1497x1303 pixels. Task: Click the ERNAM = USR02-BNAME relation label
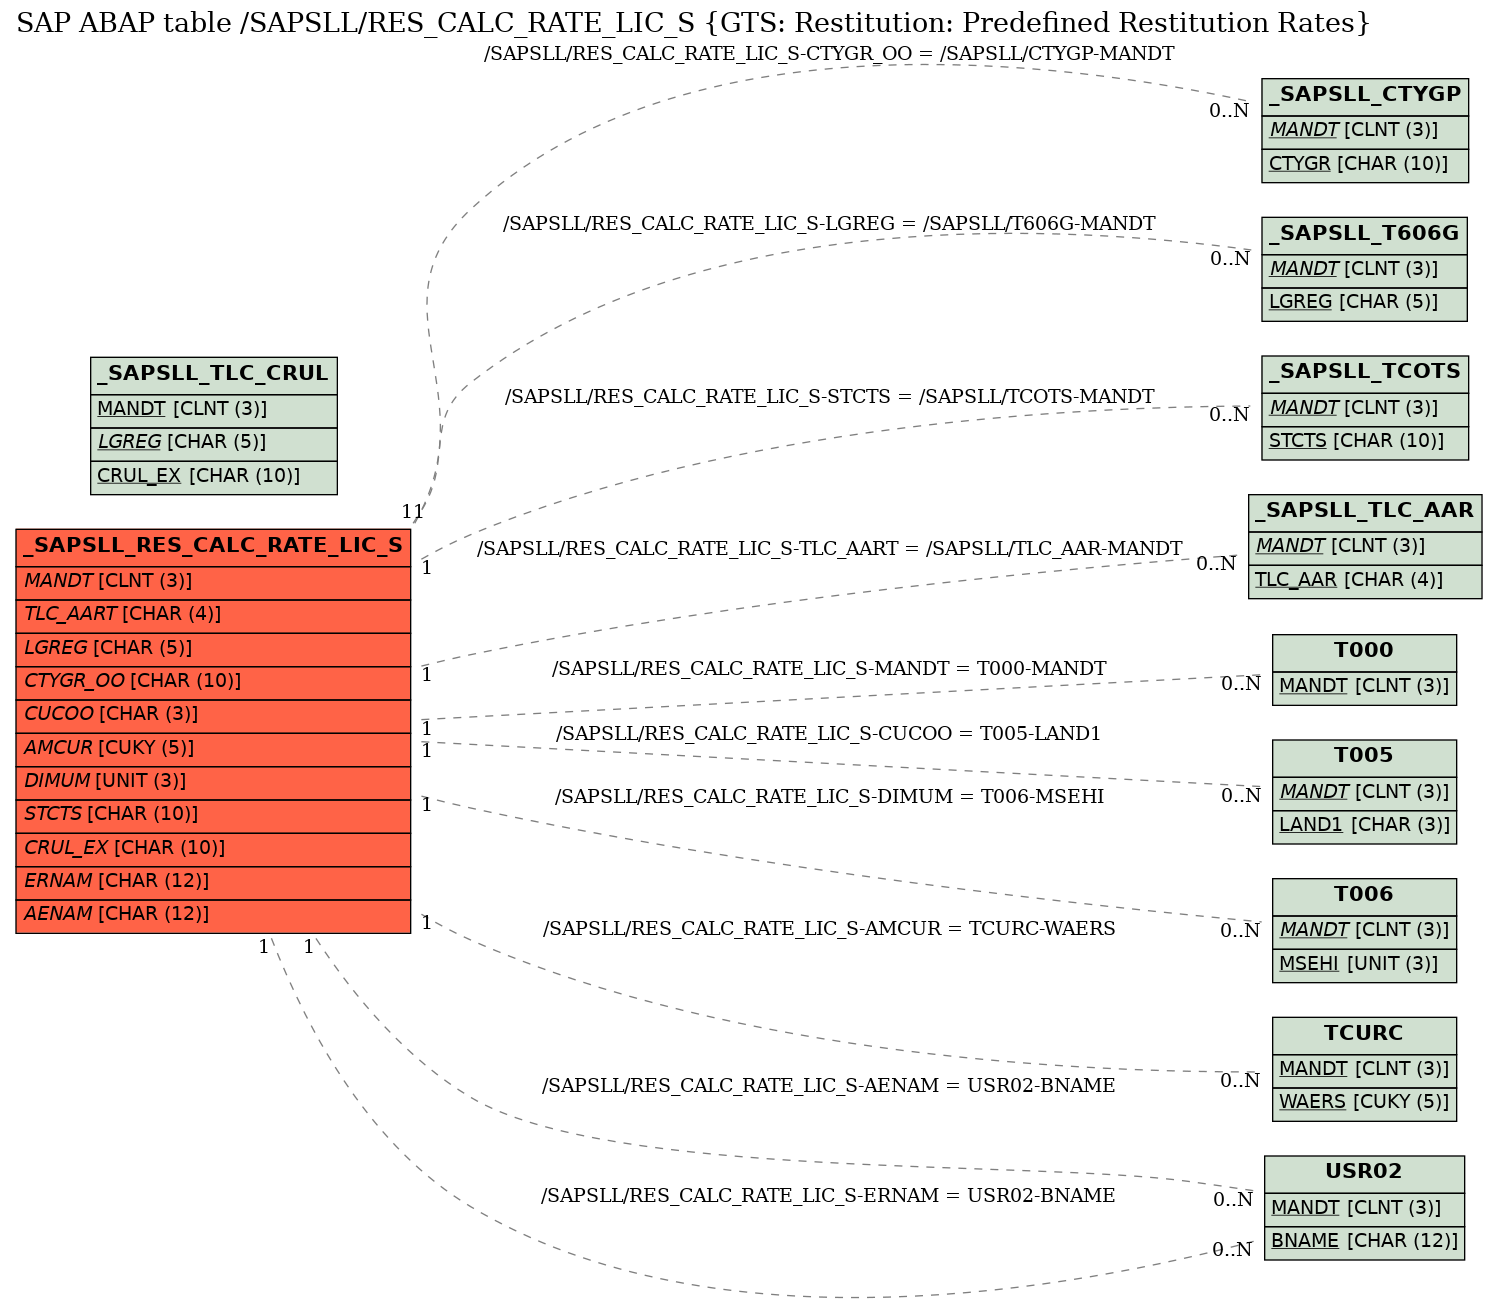(x=829, y=1196)
